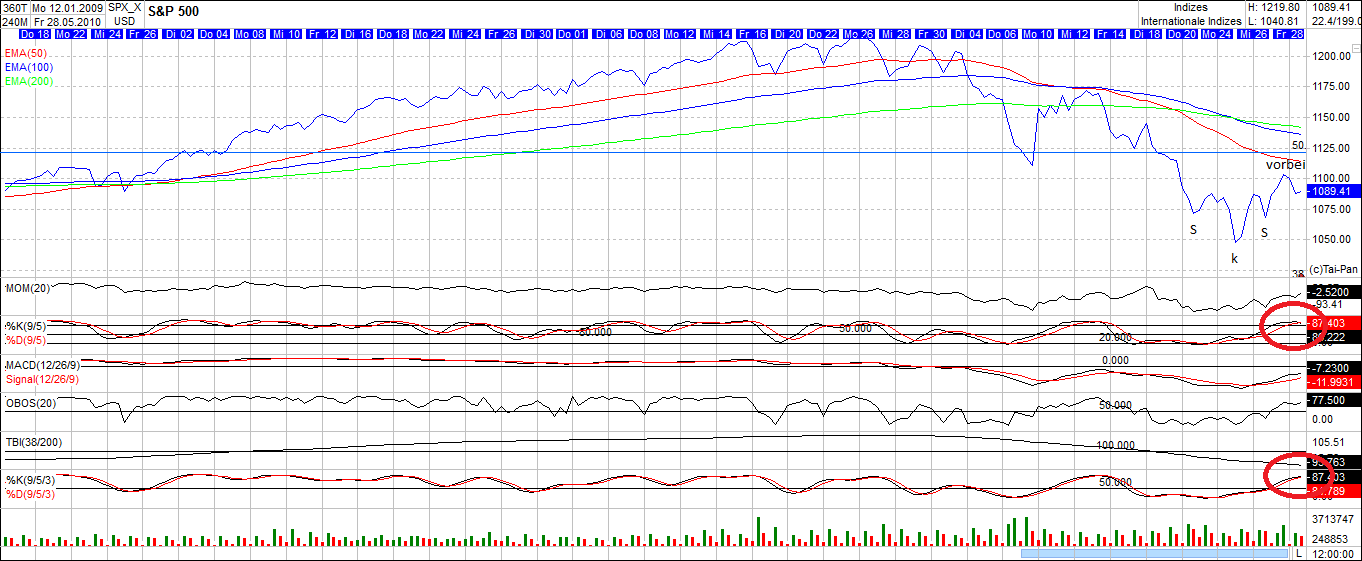This screenshot has height=561, width=1362.
Task: Click the Fr 12 date marker
Action: tap(323, 34)
